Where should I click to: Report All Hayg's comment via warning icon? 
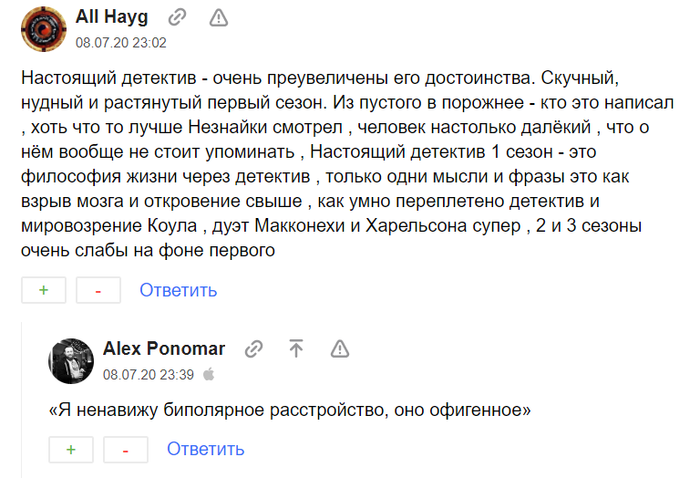click(218, 17)
